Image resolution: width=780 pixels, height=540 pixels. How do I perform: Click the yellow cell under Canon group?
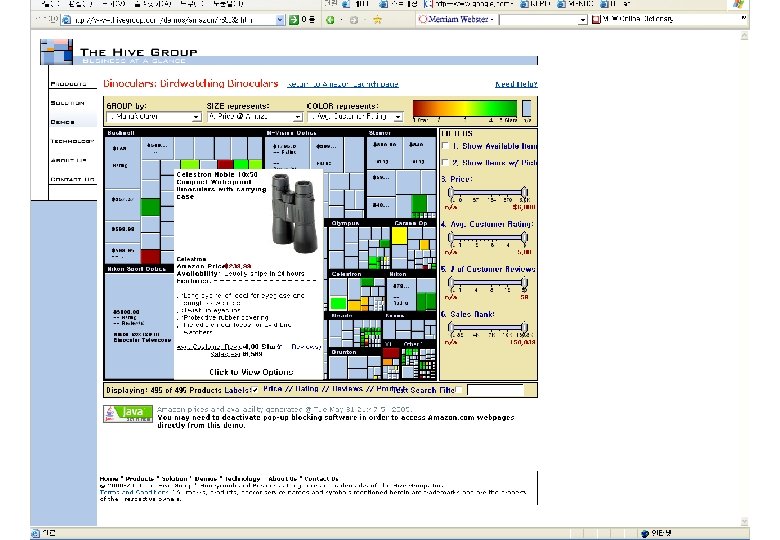(x=399, y=236)
